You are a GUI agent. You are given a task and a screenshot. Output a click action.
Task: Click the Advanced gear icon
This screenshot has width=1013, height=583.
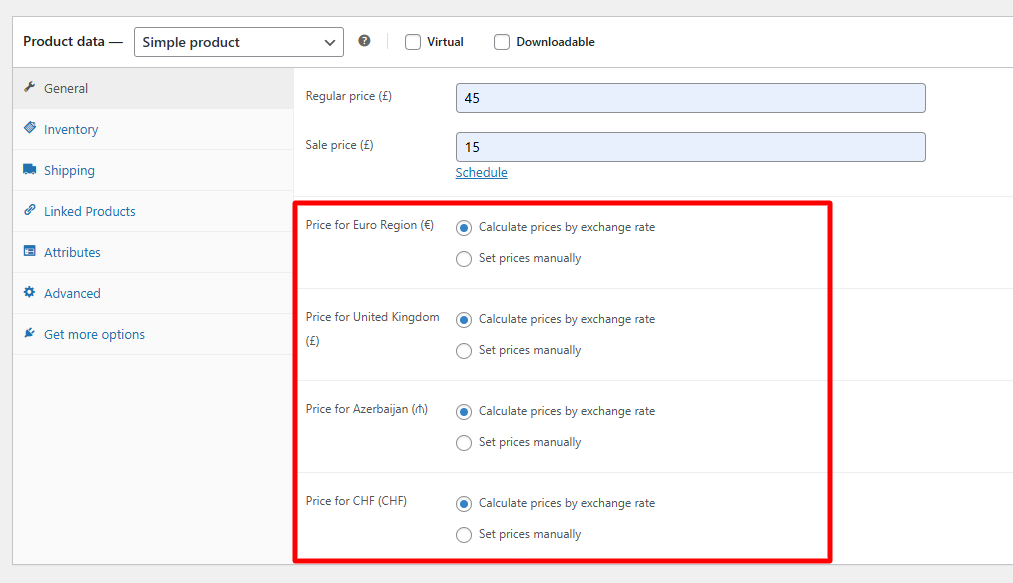[30, 293]
